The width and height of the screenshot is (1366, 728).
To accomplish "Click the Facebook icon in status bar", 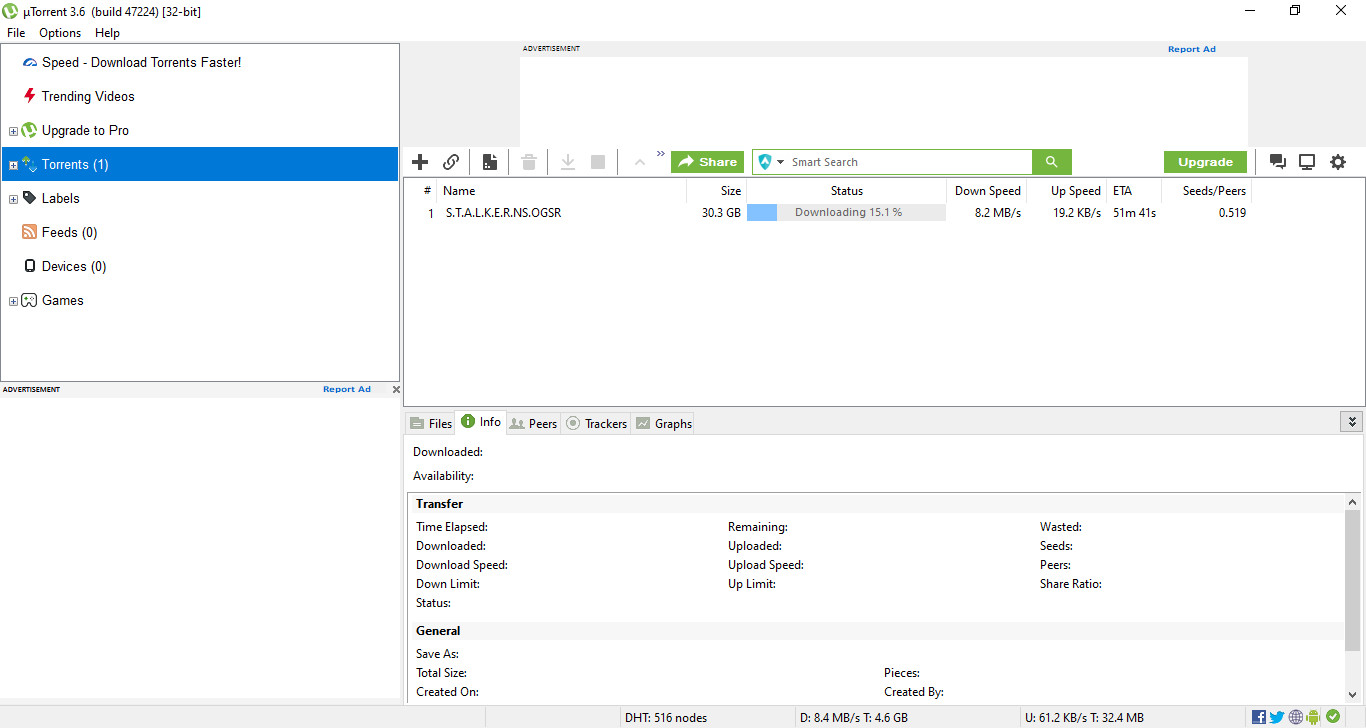I will pos(1259,717).
